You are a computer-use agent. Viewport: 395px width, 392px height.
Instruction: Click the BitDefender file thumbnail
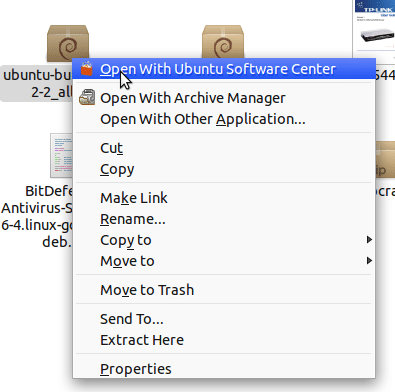pyautogui.click(x=62, y=155)
